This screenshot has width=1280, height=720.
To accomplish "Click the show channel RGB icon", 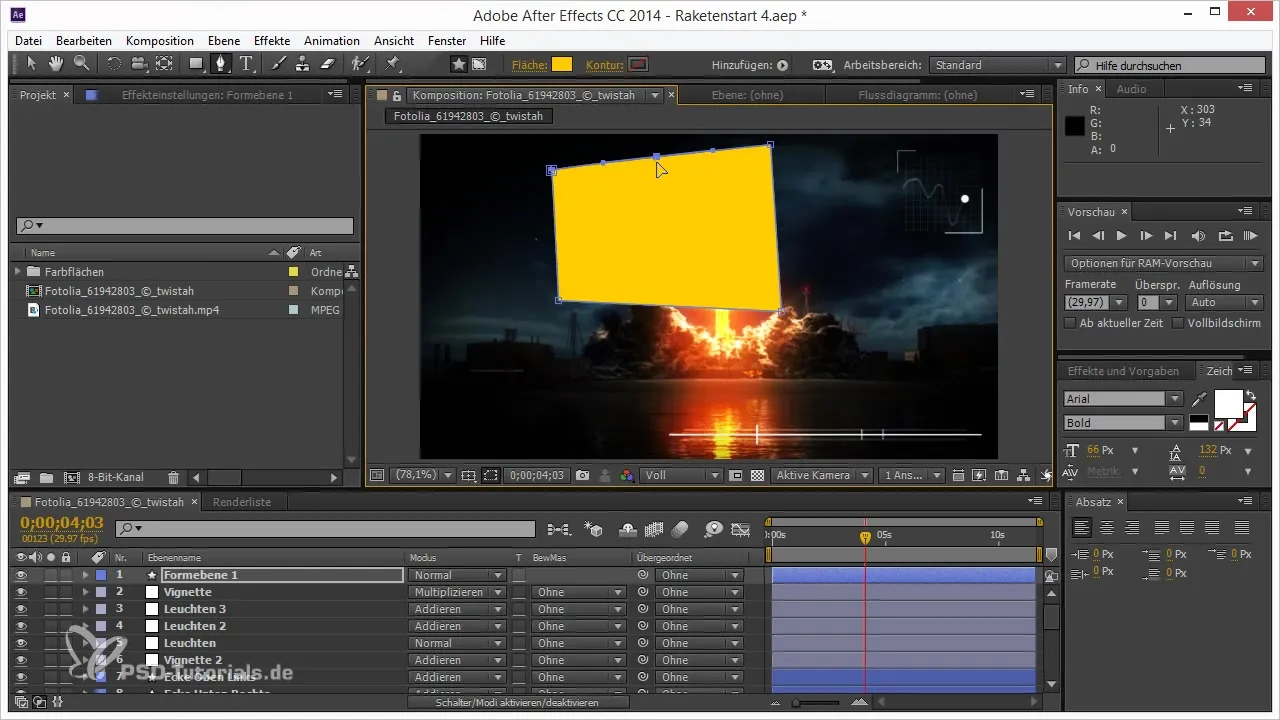I will point(627,475).
